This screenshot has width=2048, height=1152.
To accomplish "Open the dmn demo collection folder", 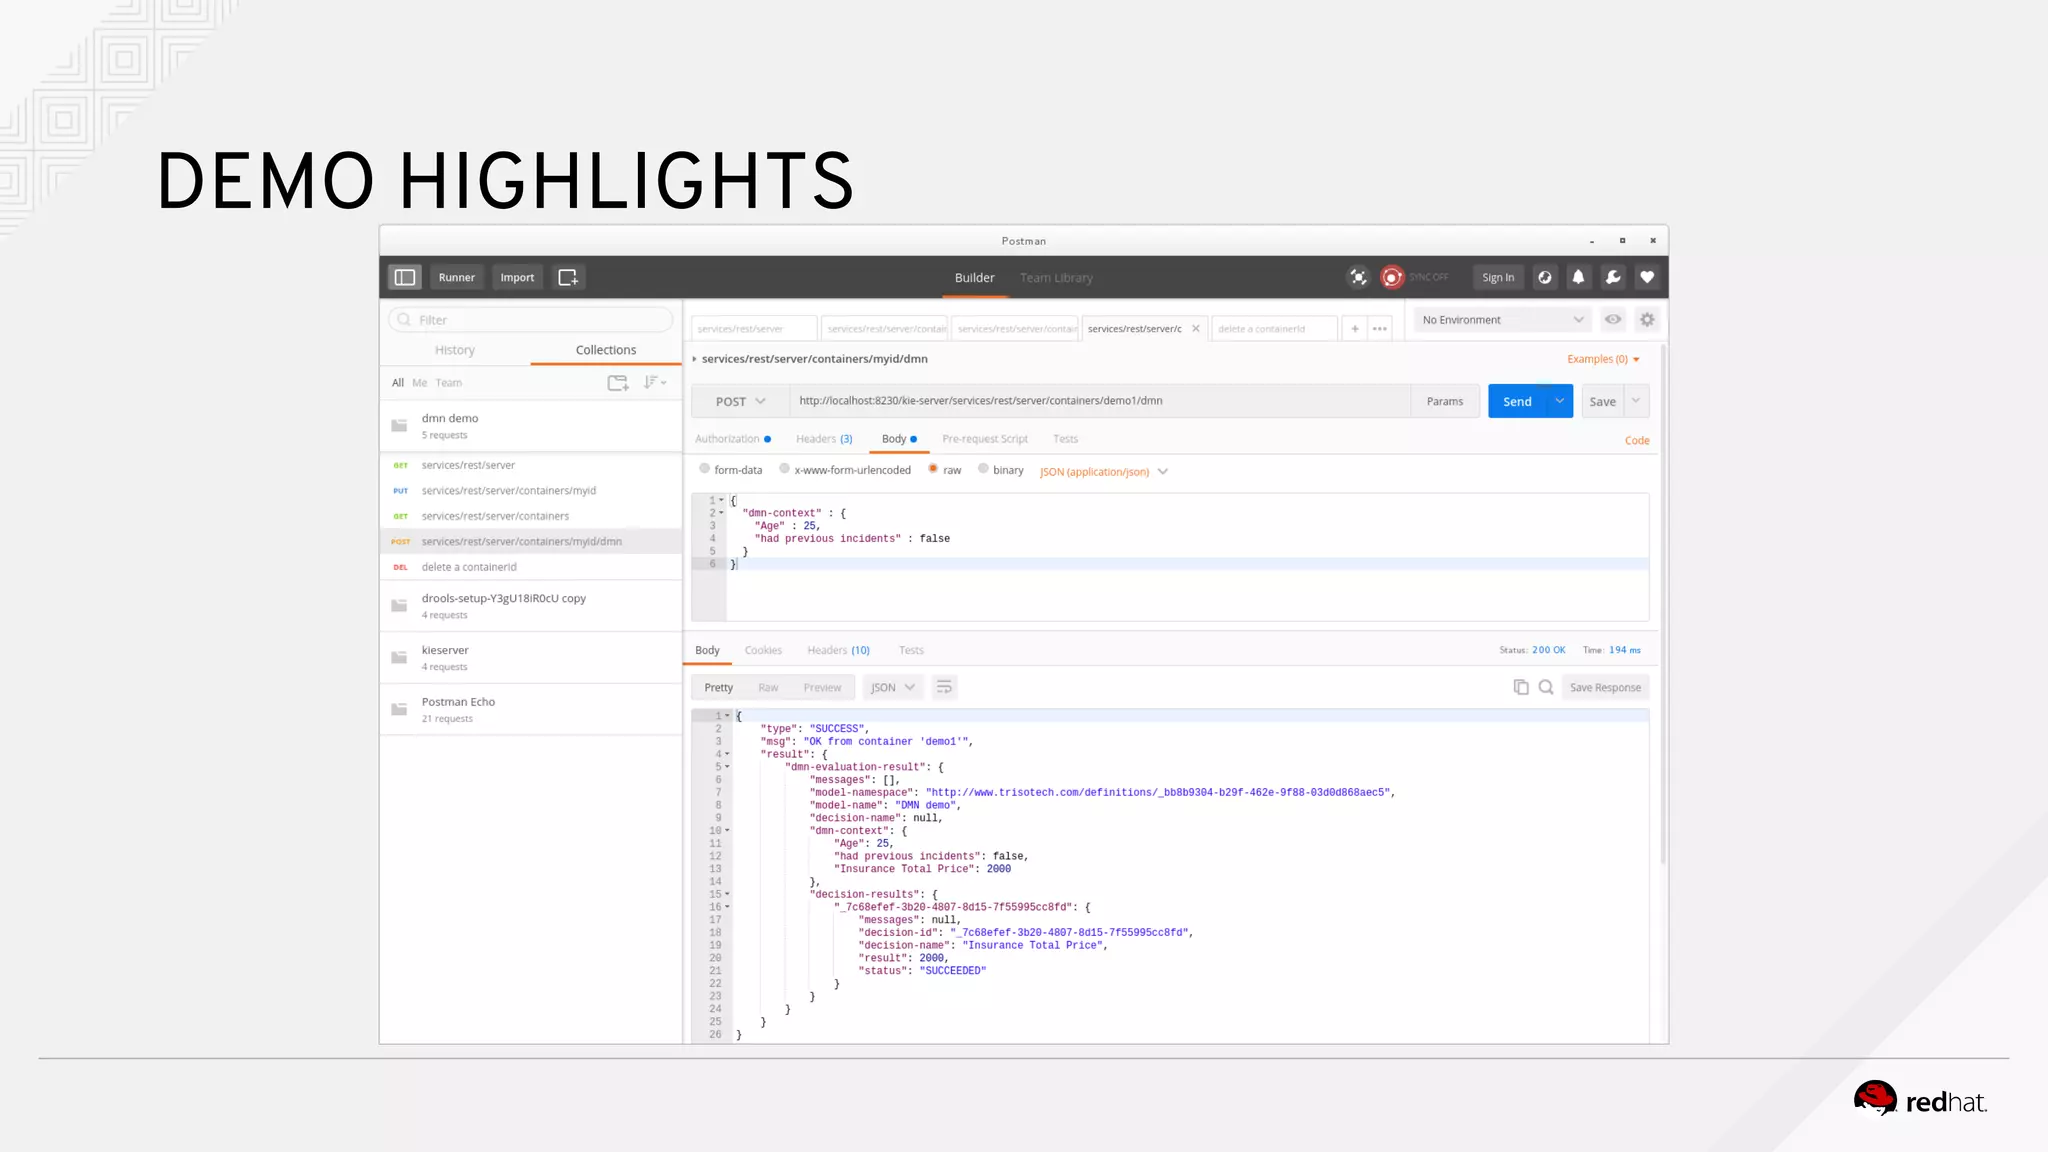I will [x=531, y=426].
